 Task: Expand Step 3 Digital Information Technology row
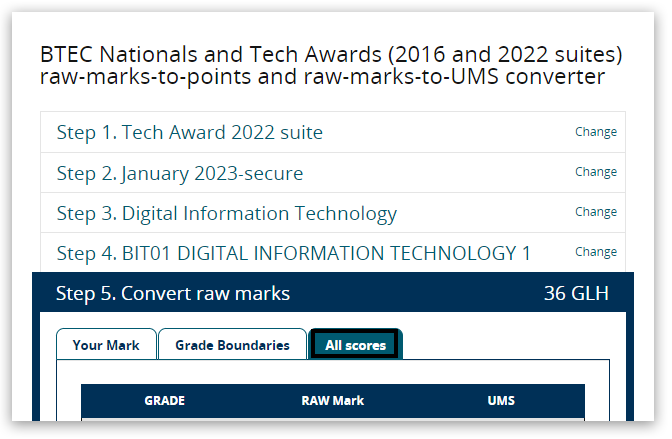point(226,213)
